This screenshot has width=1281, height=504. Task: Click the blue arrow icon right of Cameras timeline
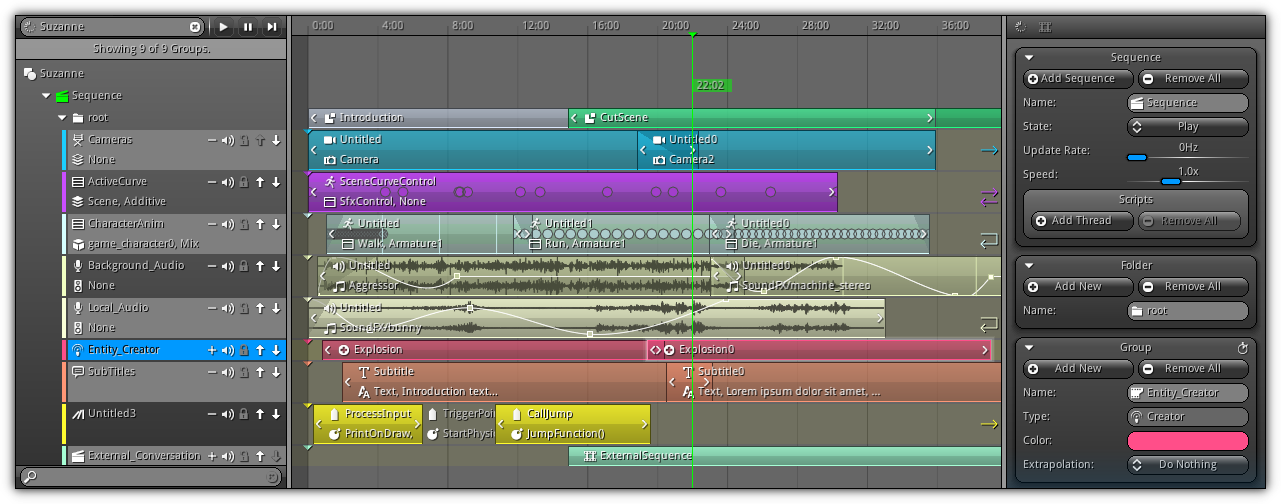pos(989,151)
